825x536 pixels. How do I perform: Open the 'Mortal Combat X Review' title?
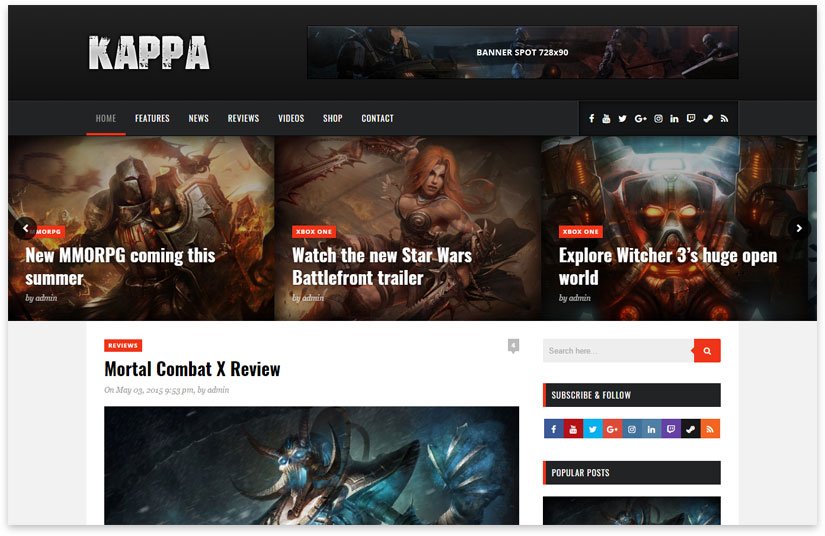coord(193,369)
